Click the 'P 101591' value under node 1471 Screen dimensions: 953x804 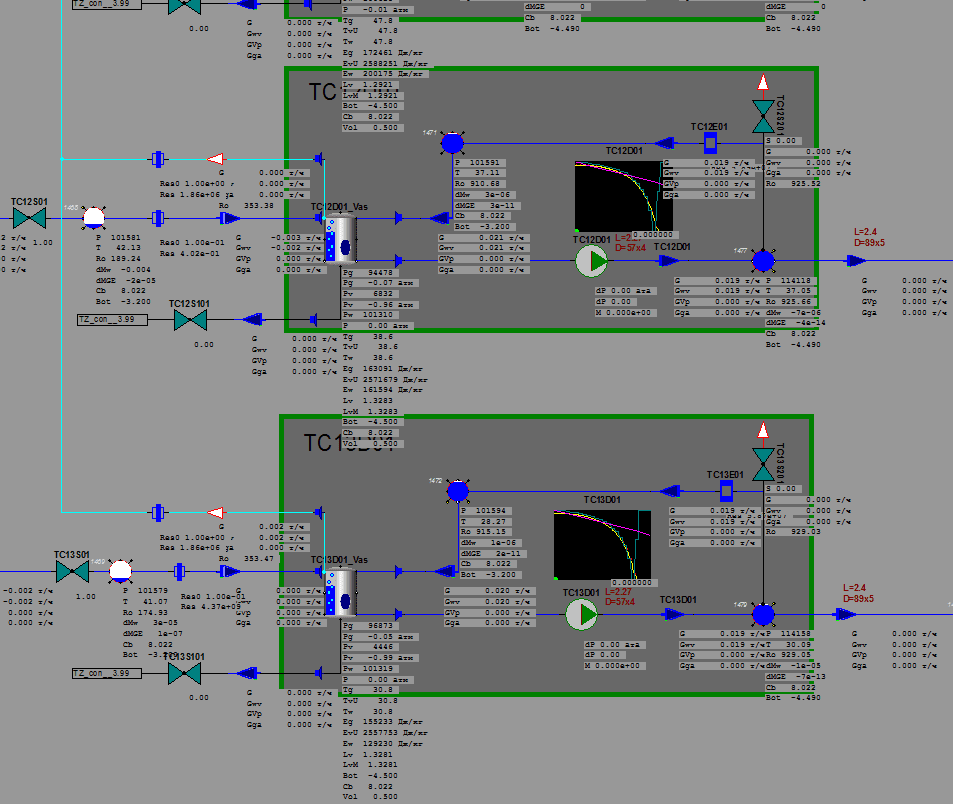click(480, 163)
